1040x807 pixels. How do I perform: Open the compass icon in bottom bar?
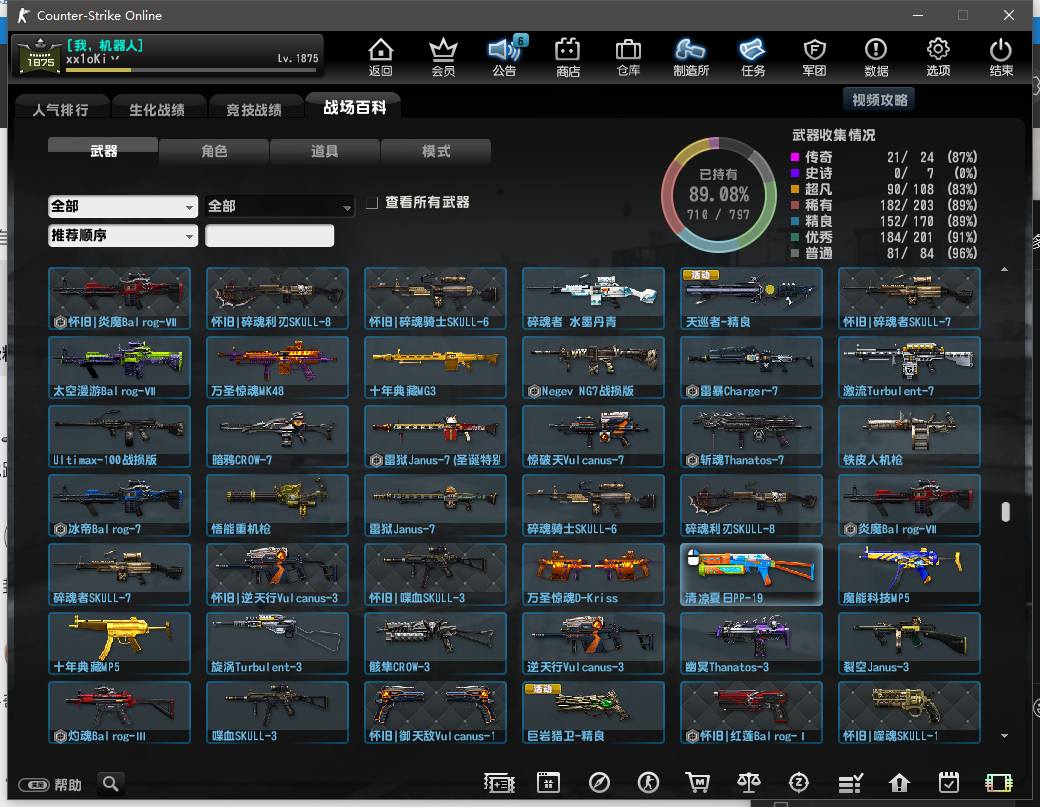click(599, 783)
